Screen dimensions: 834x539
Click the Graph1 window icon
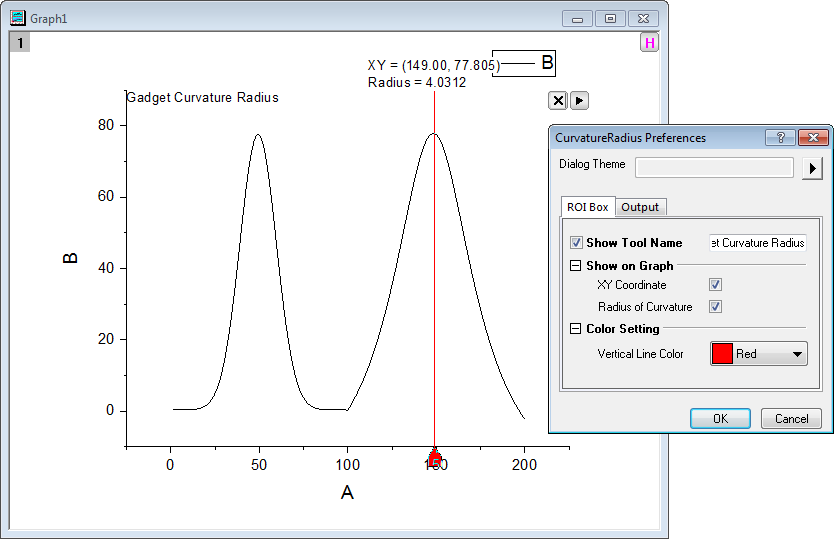pyautogui.click(x=18, y=18)
